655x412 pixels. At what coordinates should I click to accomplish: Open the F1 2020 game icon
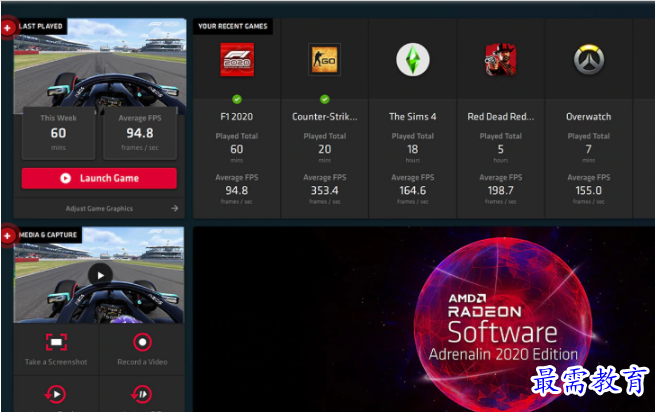point(237,60)
